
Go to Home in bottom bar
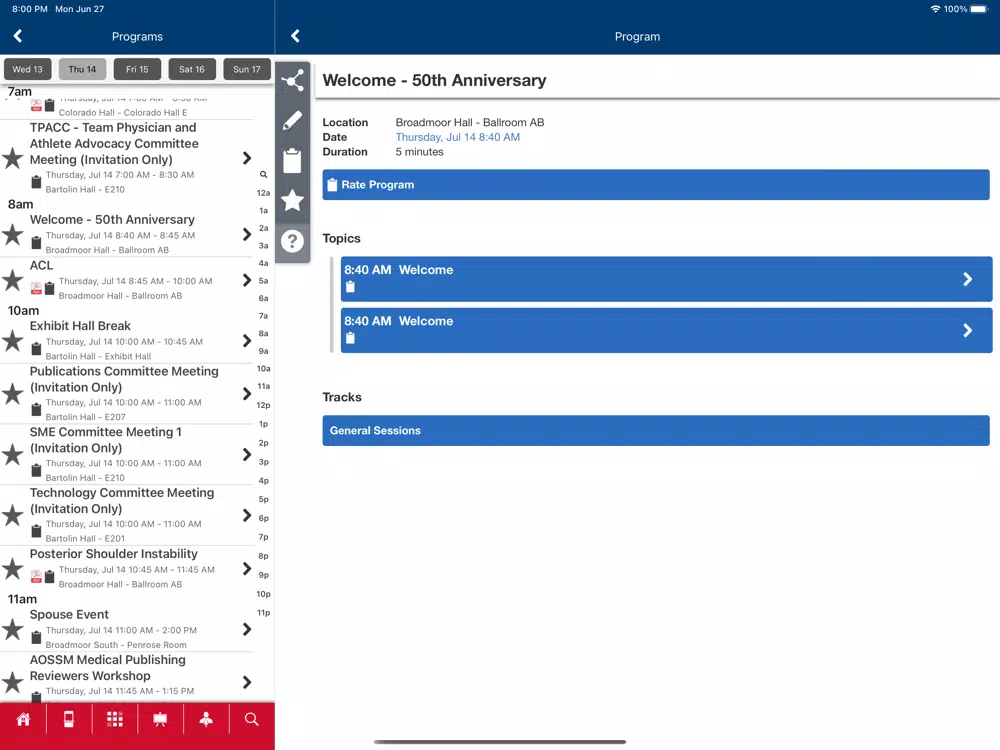pos(24,719)
